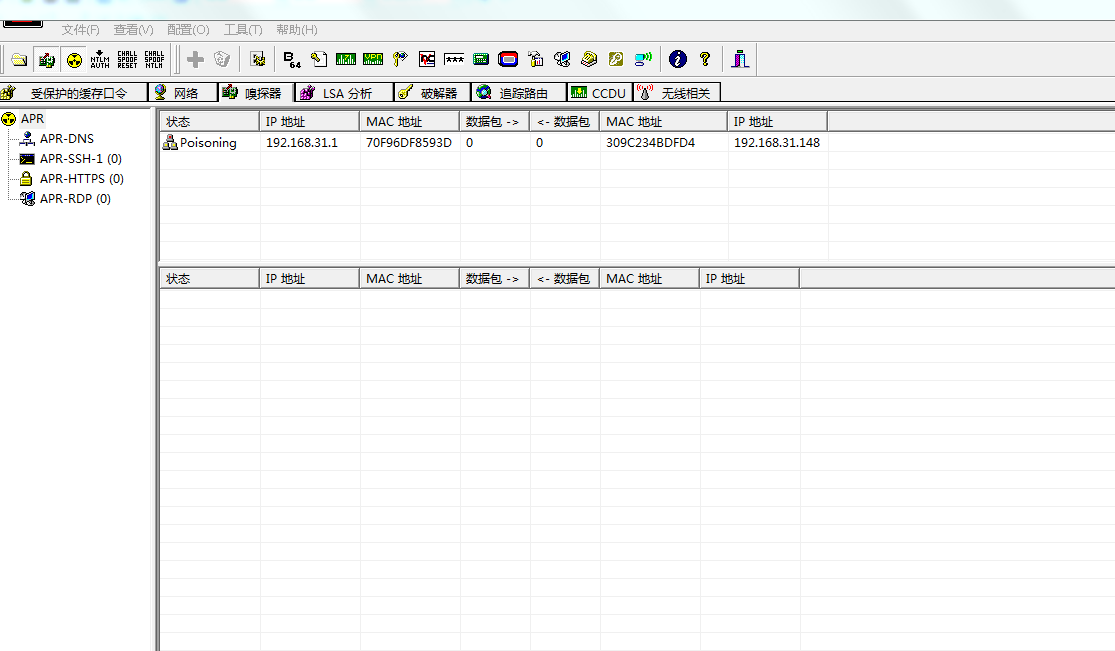Select the 嗅探器 tab
The height and width of the screenshot is (651, 1115).
[x=255, y=93]
